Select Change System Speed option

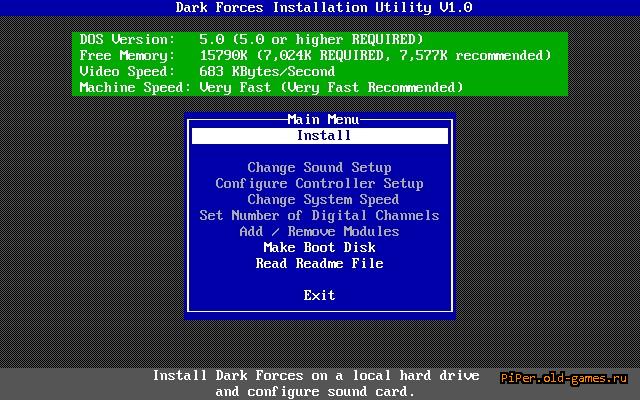pos(320,200)
